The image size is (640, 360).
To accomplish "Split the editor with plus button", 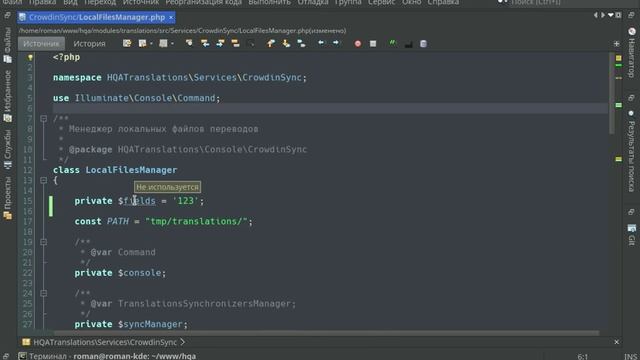I will pyautogui.click(x=616, y=43).
